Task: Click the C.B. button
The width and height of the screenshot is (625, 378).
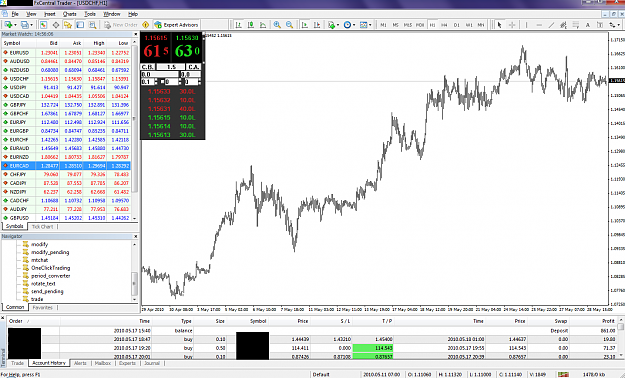Action: (148, 67)
